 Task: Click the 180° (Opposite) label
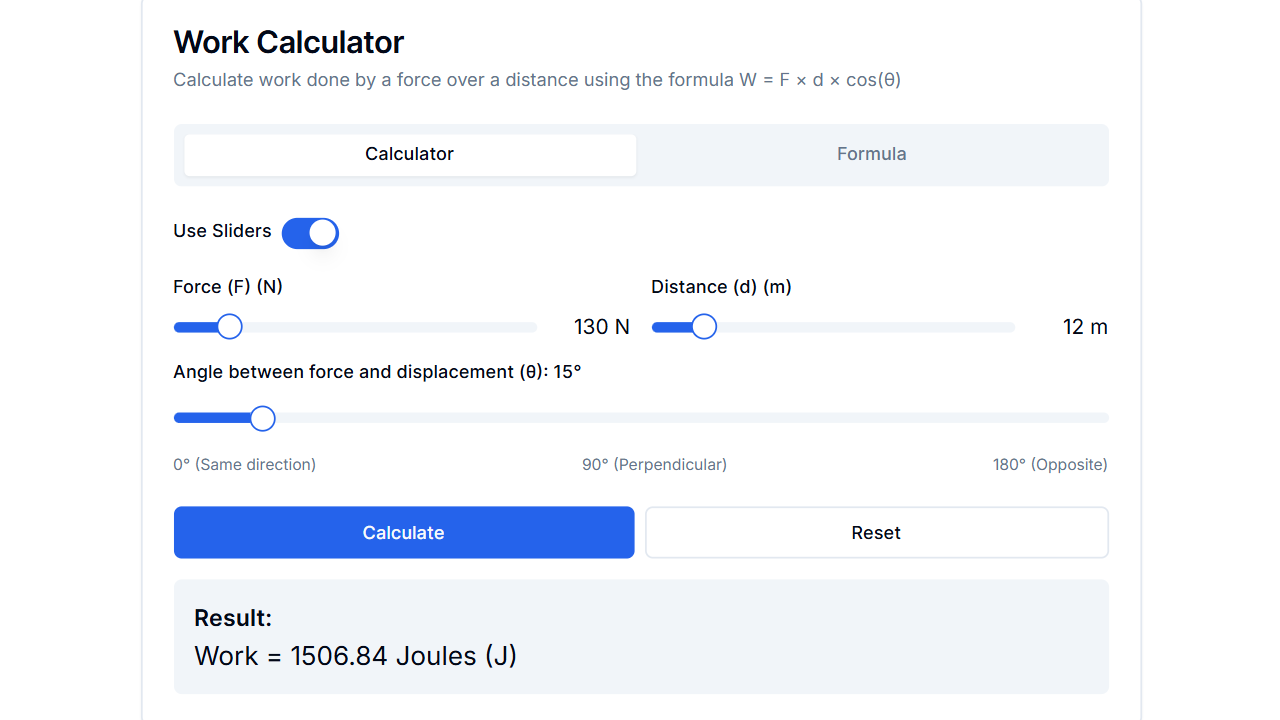click(1050, 464)
